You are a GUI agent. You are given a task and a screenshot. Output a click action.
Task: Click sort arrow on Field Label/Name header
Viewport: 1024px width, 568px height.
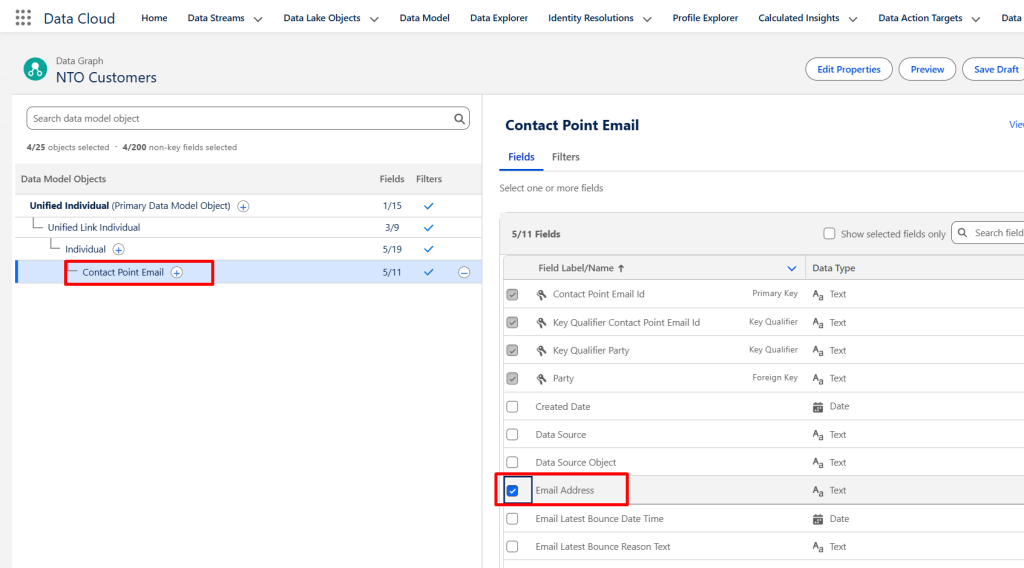(x=621, y=268)
